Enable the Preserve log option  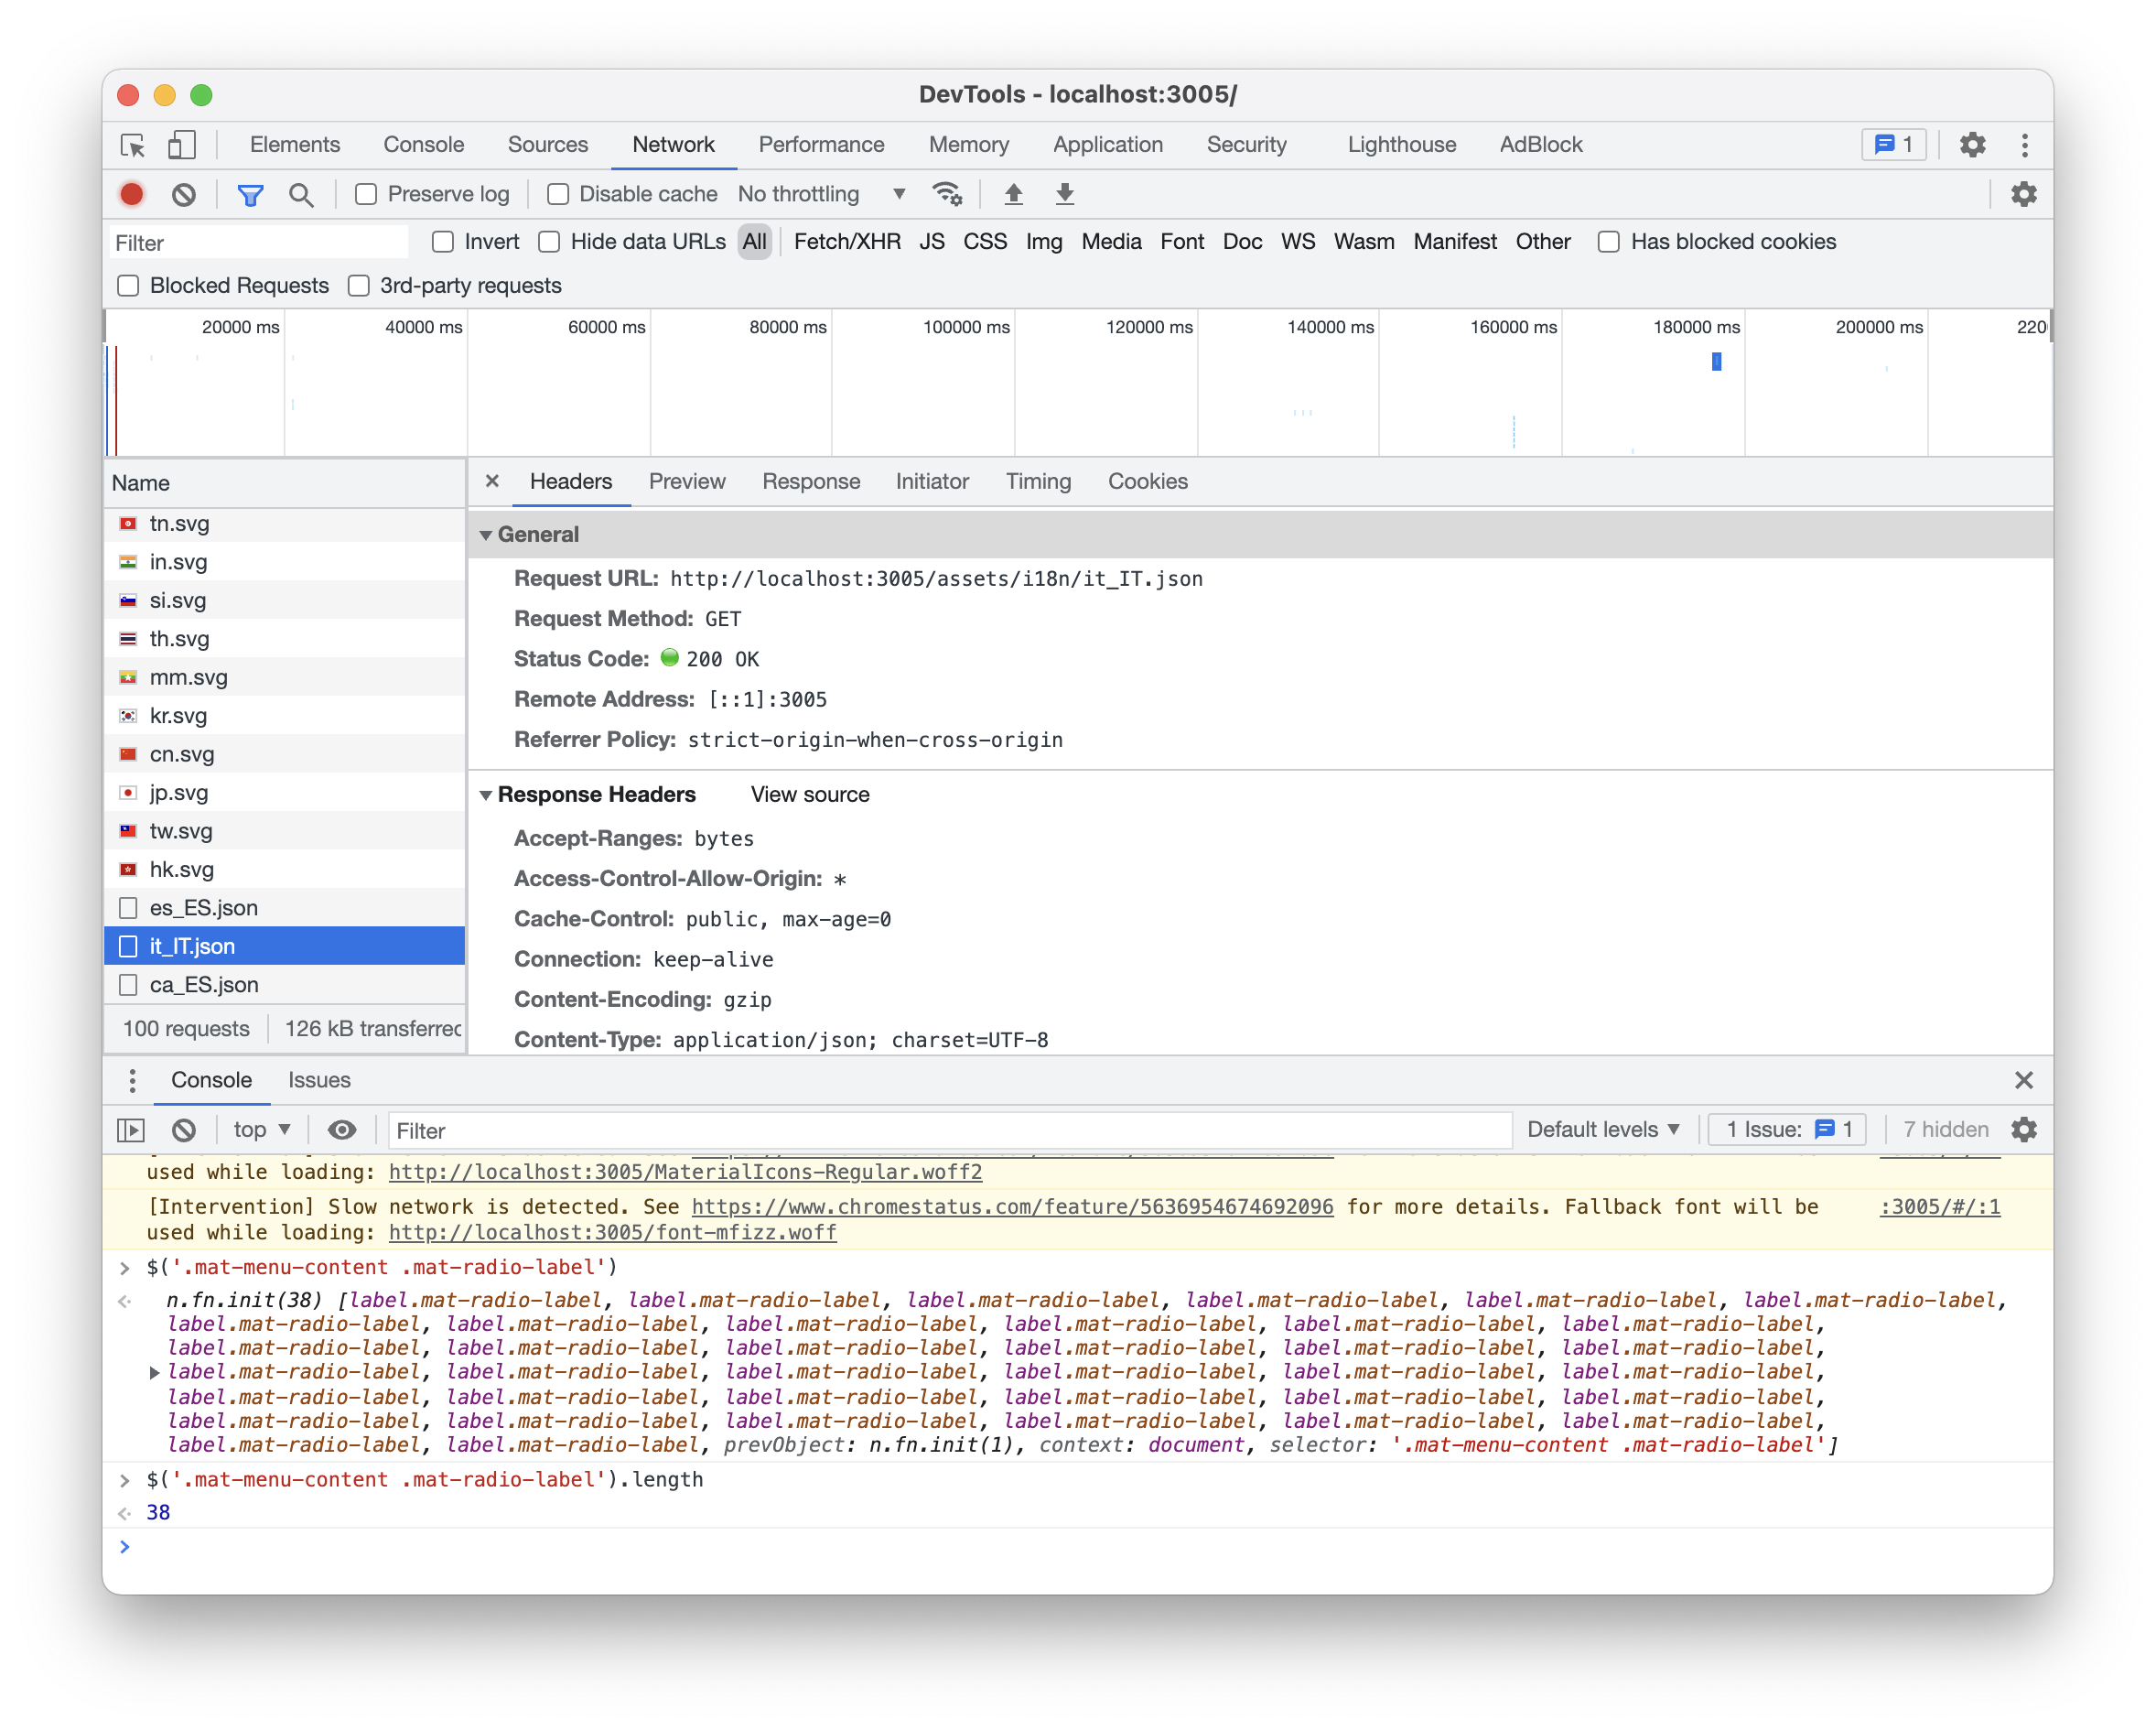click(x=366, y=194)
